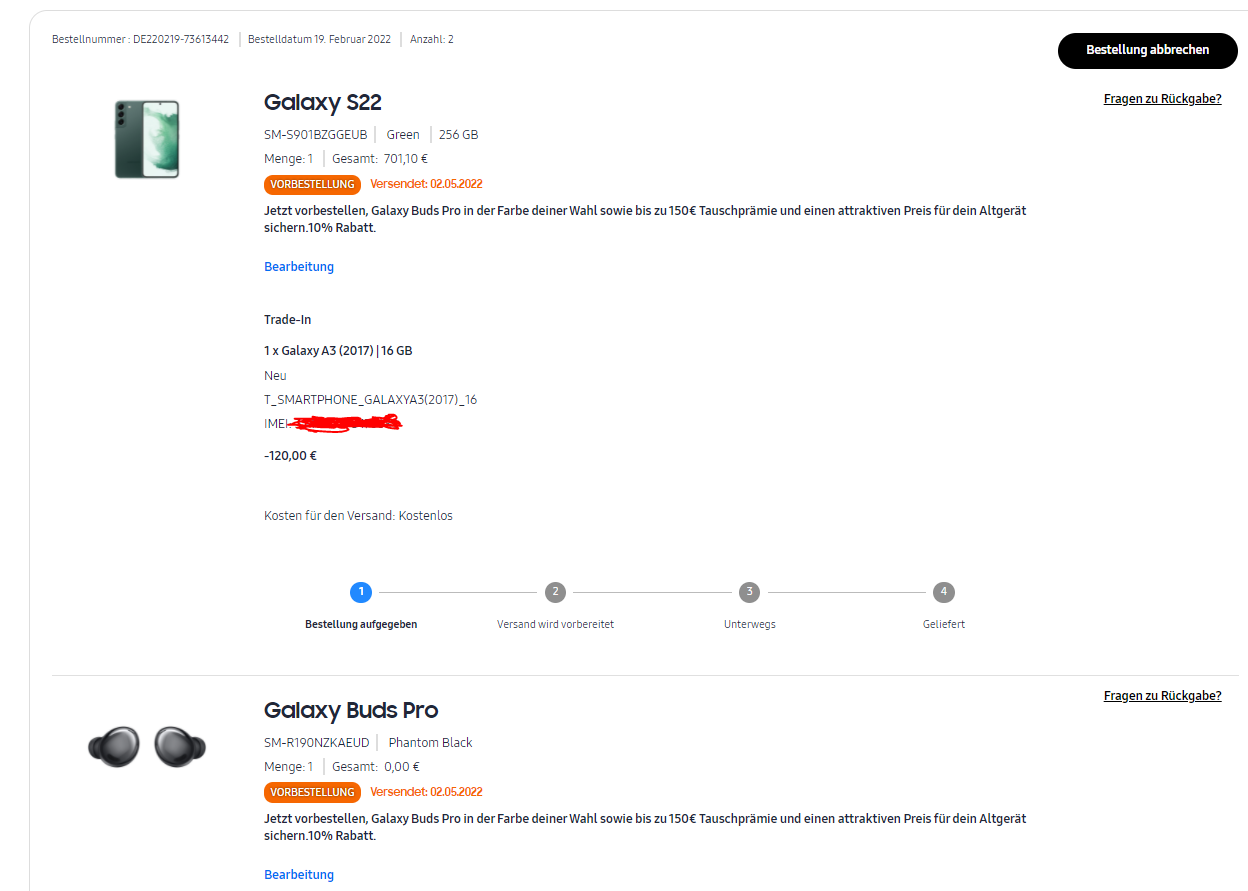This screenshot has height=891, width=1248.
Task: Click the Trade-In heading
Action: [x=287, y=320]
